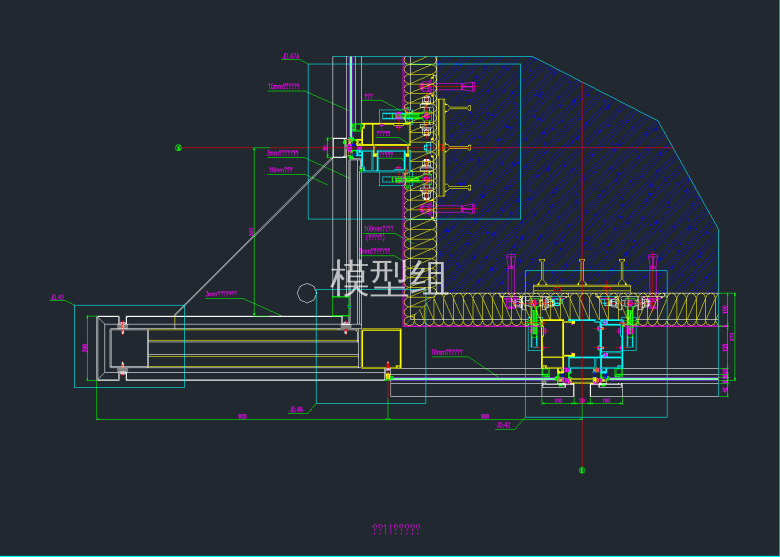Click the magenta drawing title at bottom
The width and height of the screenshot is (780, 557).
point(396,528)
